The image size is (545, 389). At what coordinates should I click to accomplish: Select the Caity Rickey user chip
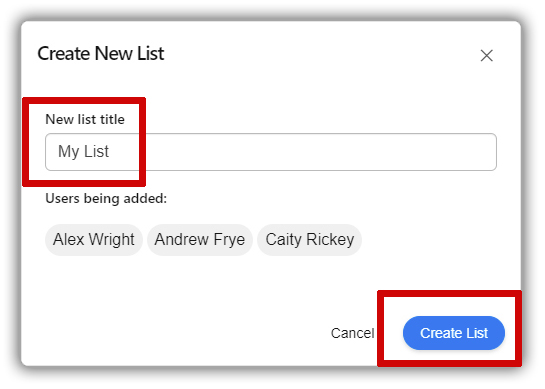(x=310, y=240)
